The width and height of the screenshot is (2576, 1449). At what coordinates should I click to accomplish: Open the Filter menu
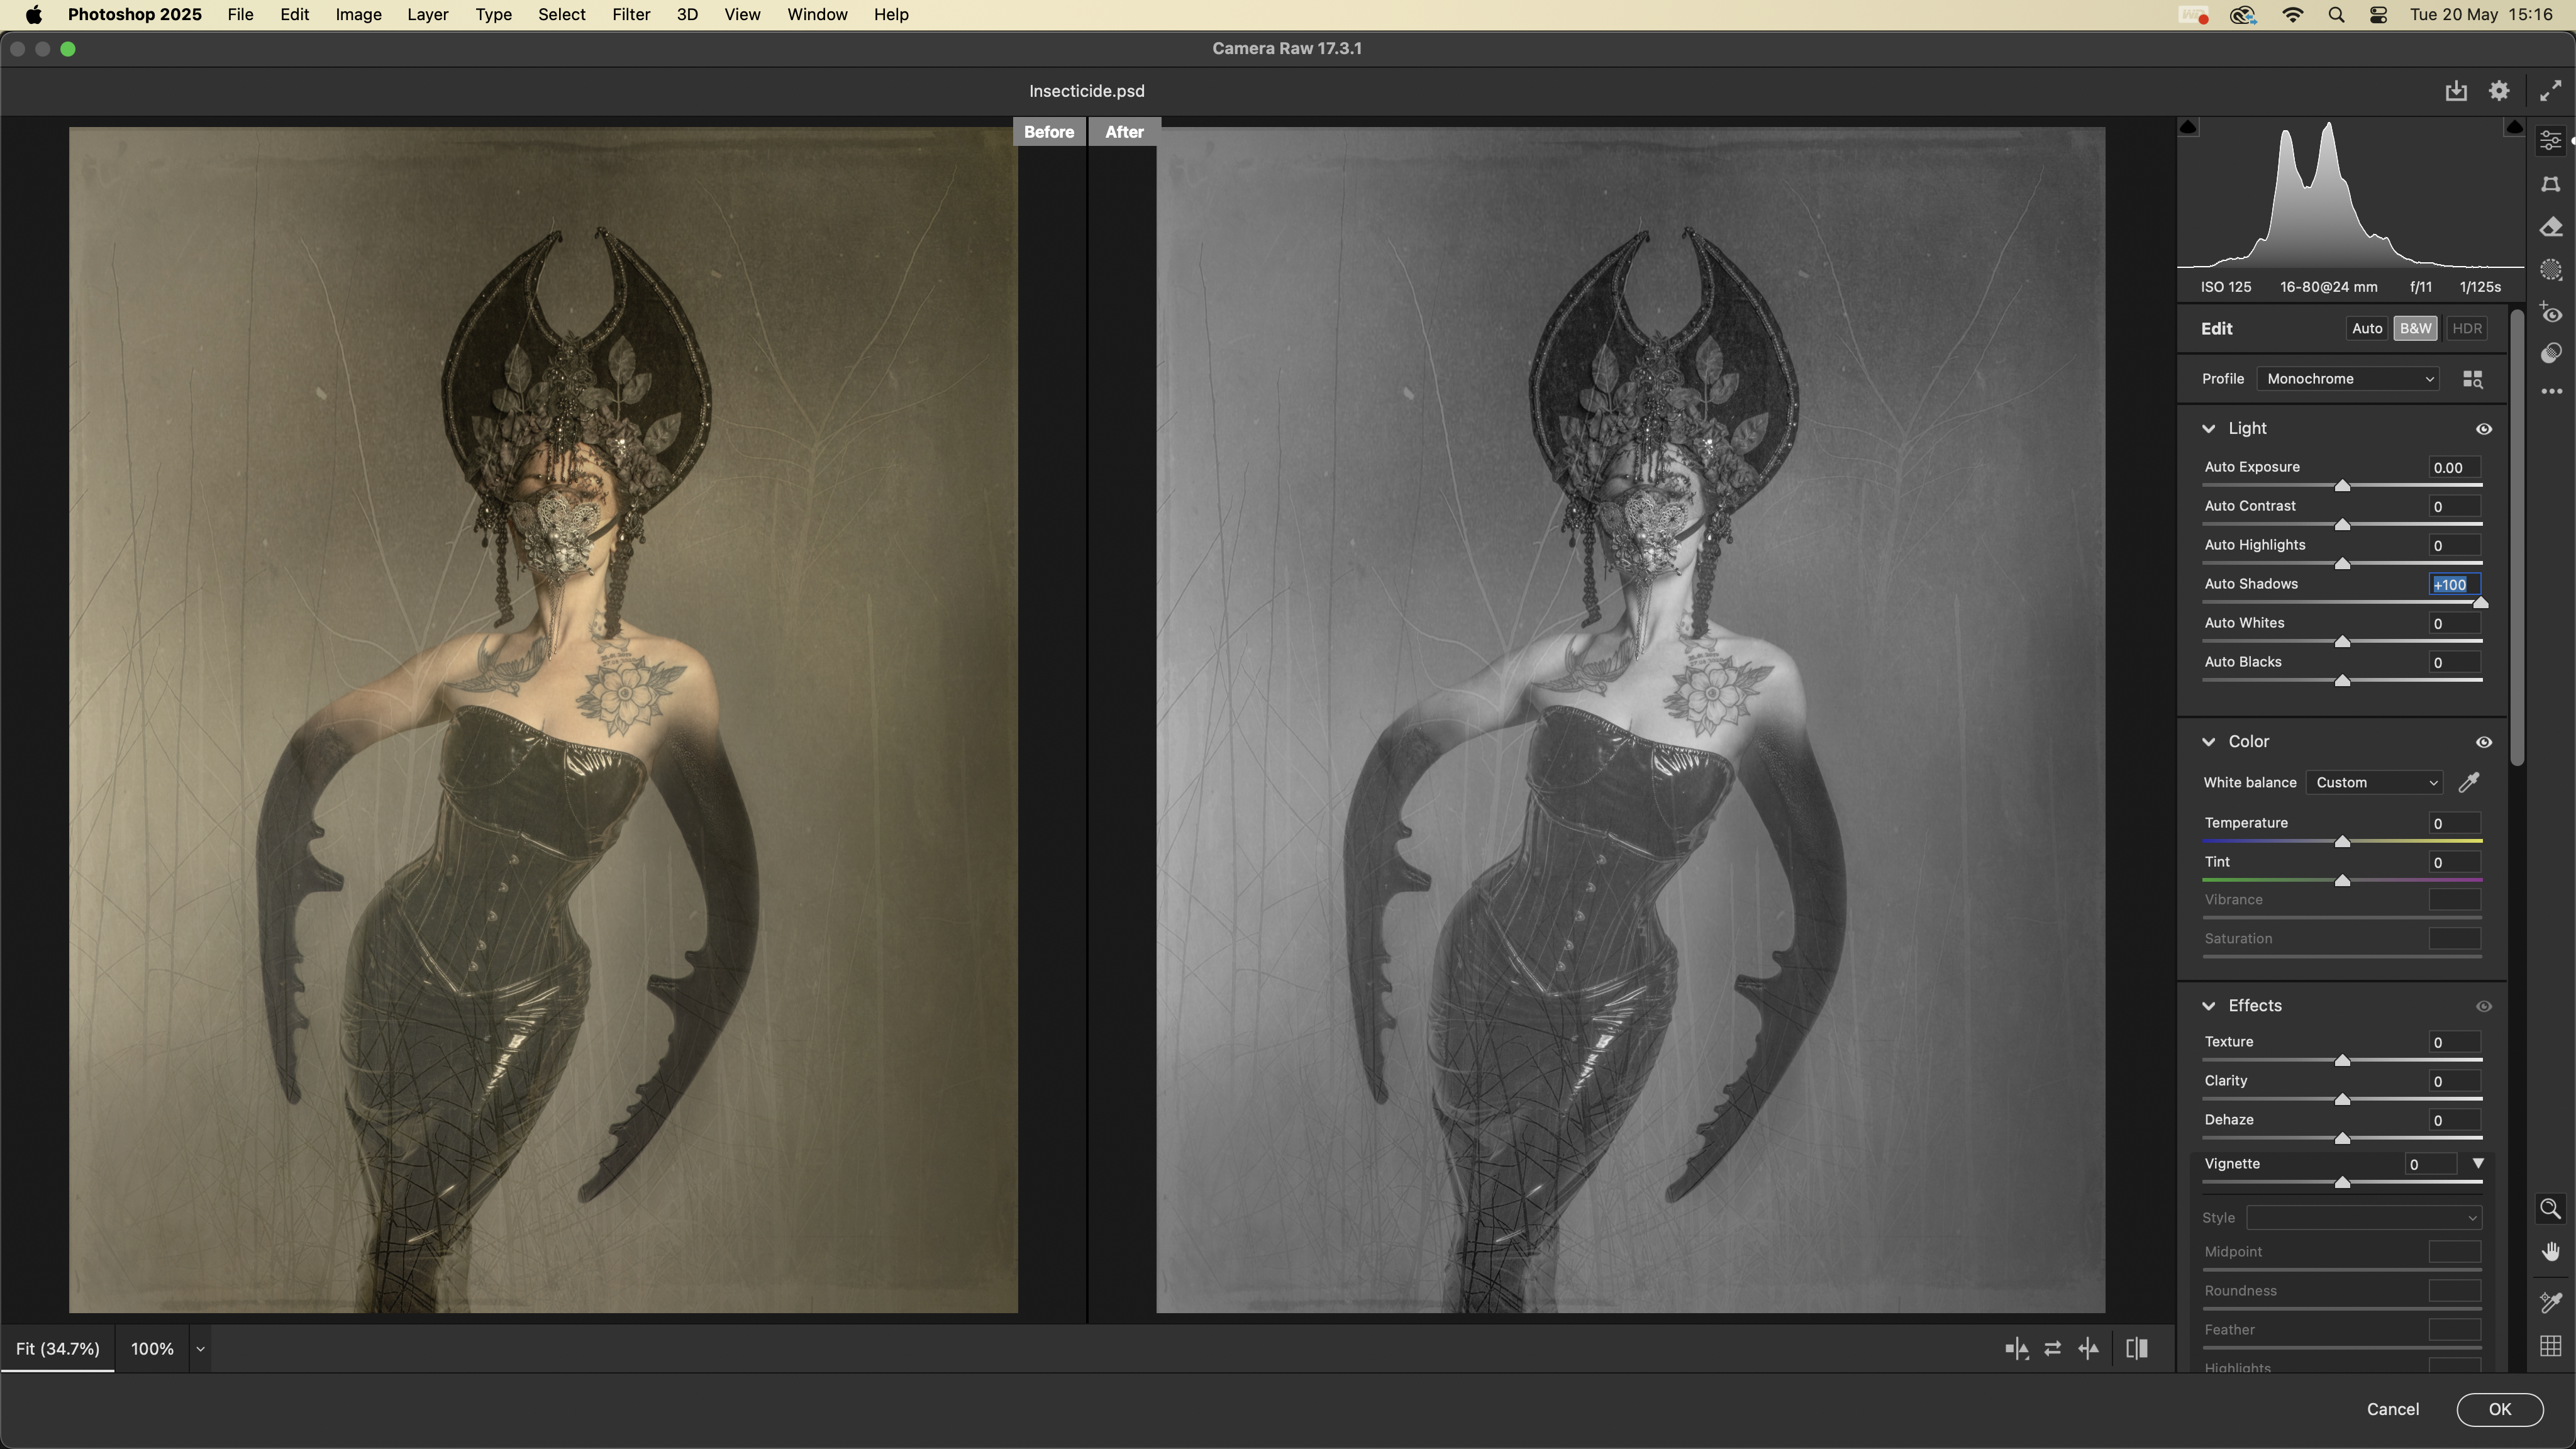631,15
